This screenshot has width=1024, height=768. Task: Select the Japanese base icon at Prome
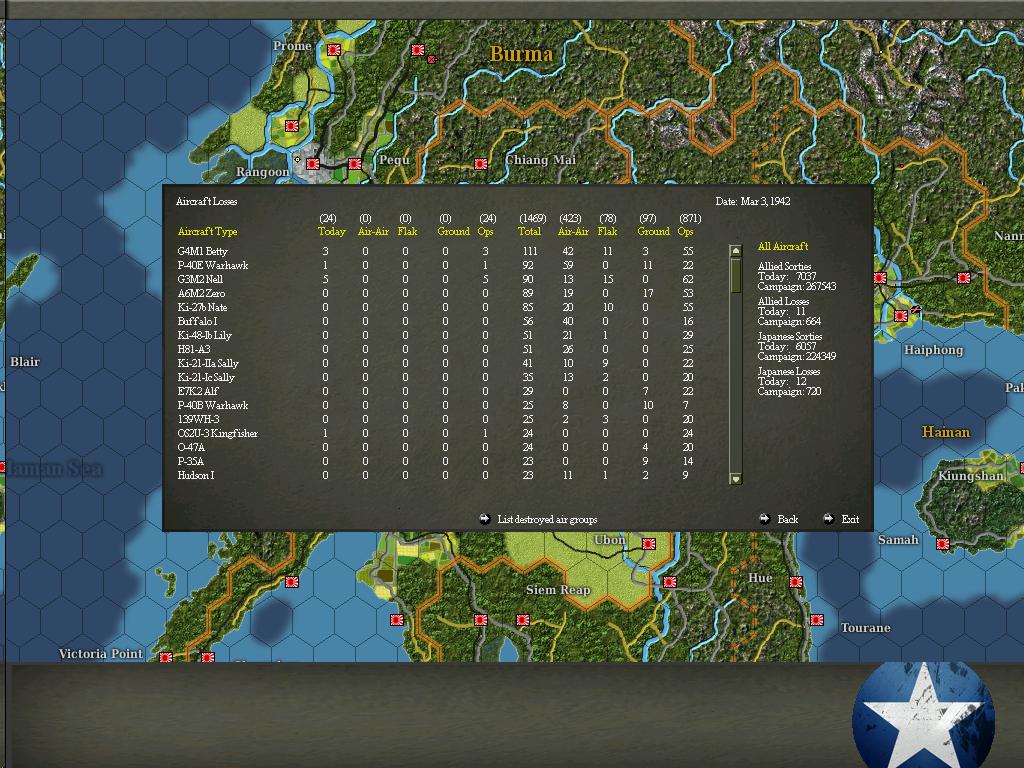click(x=334, y=50)
